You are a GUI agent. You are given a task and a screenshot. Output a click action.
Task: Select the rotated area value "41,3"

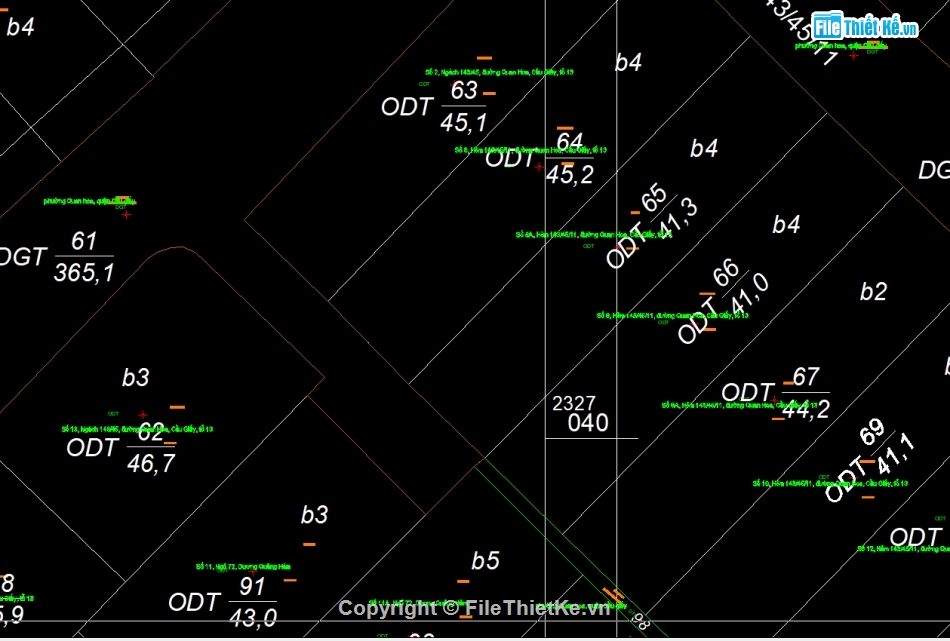pos(678,218)
